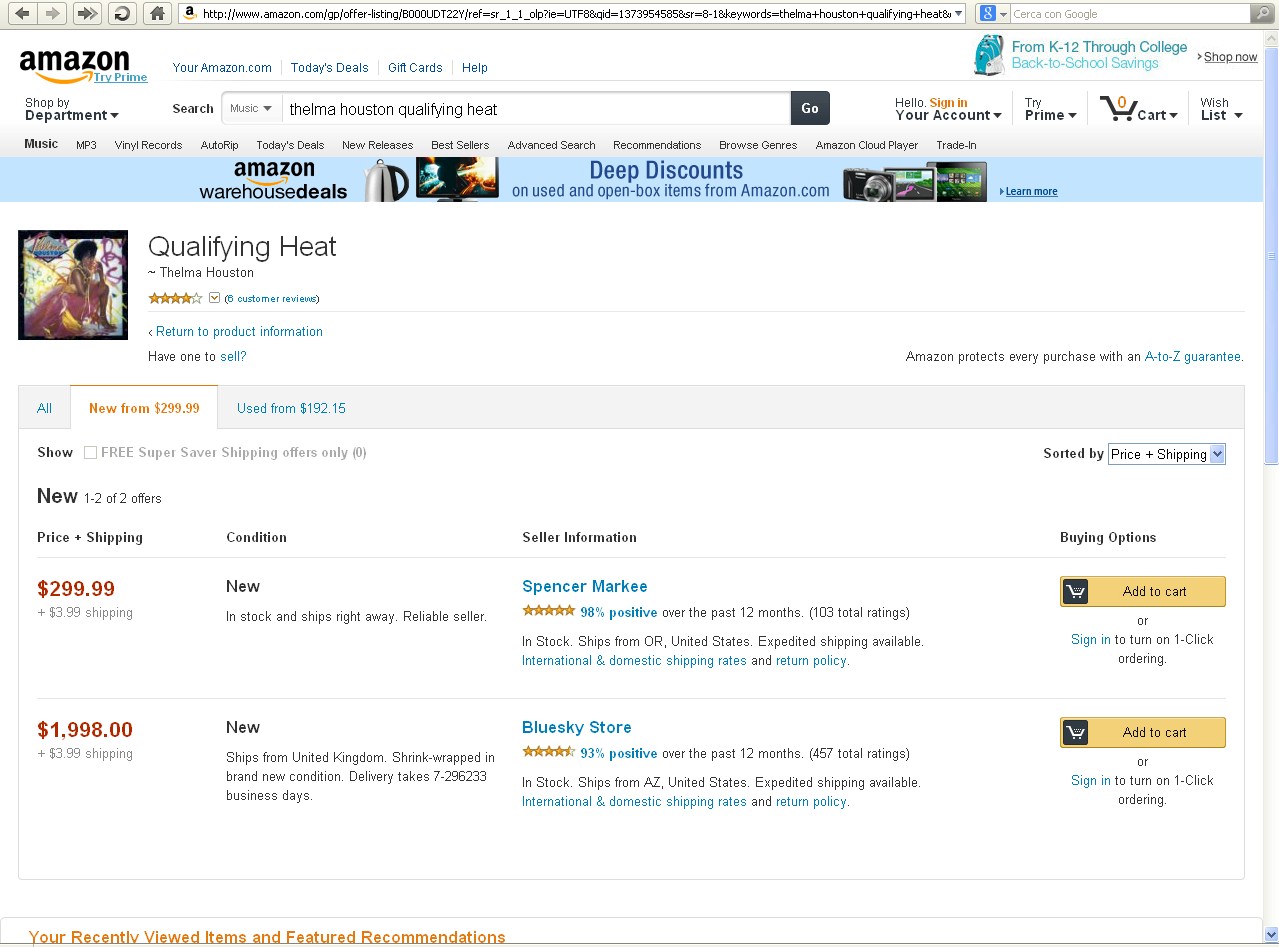1279x947 pixels.
Task: Expand the Shop by Department menu
Action: pos(72,109)
